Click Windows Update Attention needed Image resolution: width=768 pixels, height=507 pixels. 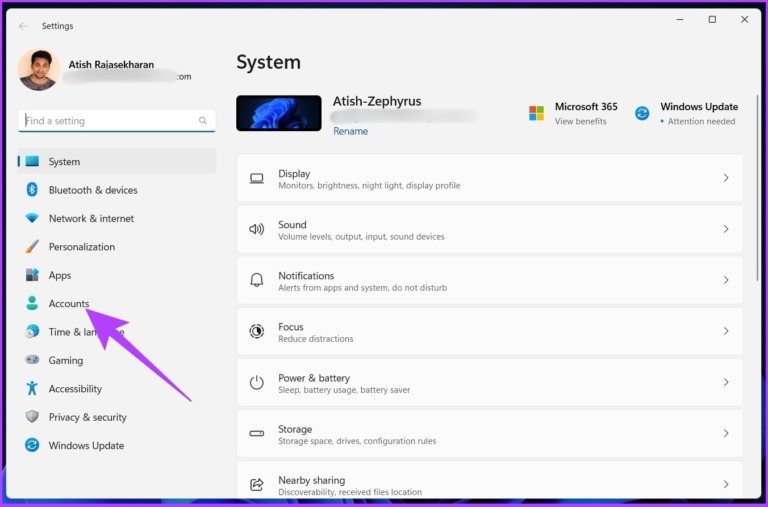701,121
